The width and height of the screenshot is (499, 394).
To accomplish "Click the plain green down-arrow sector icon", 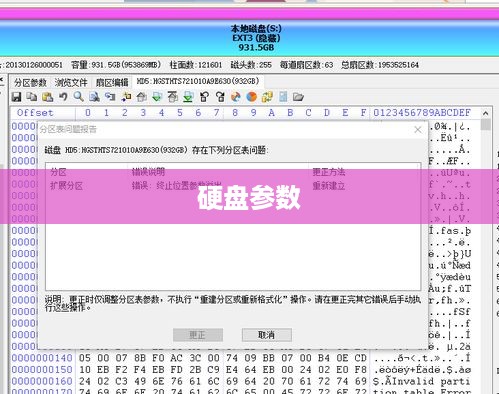I will [157, 97].
